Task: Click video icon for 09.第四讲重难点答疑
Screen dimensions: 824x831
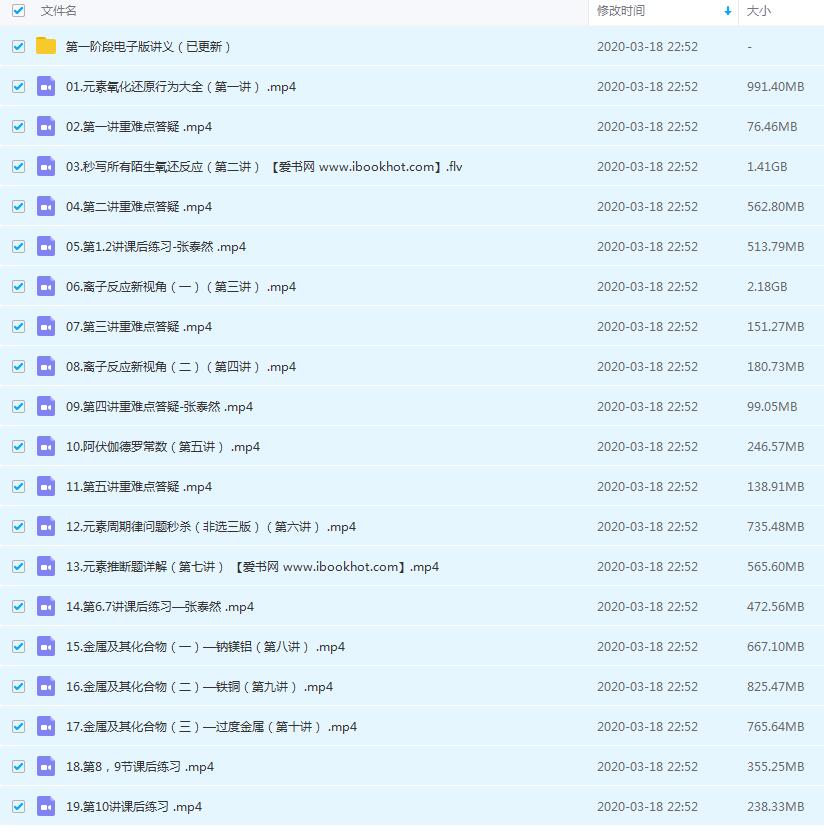Action: pyautogui.click(x=46, y=406)
